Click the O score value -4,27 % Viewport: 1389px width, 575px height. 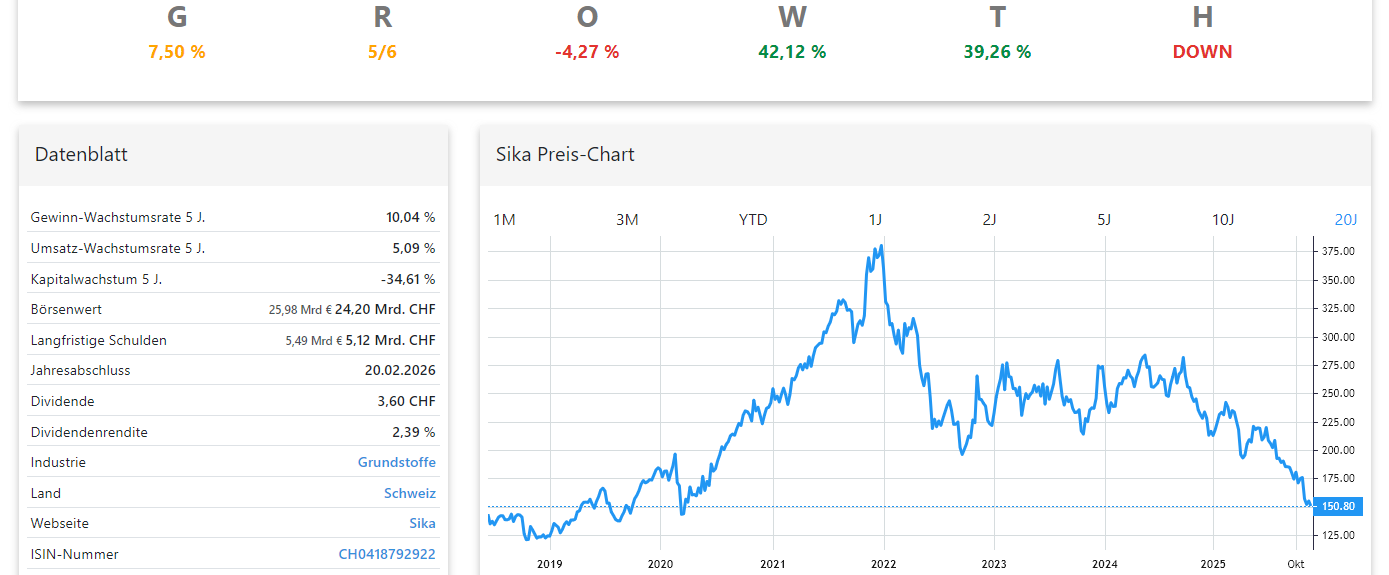click(x=587, y=52)
